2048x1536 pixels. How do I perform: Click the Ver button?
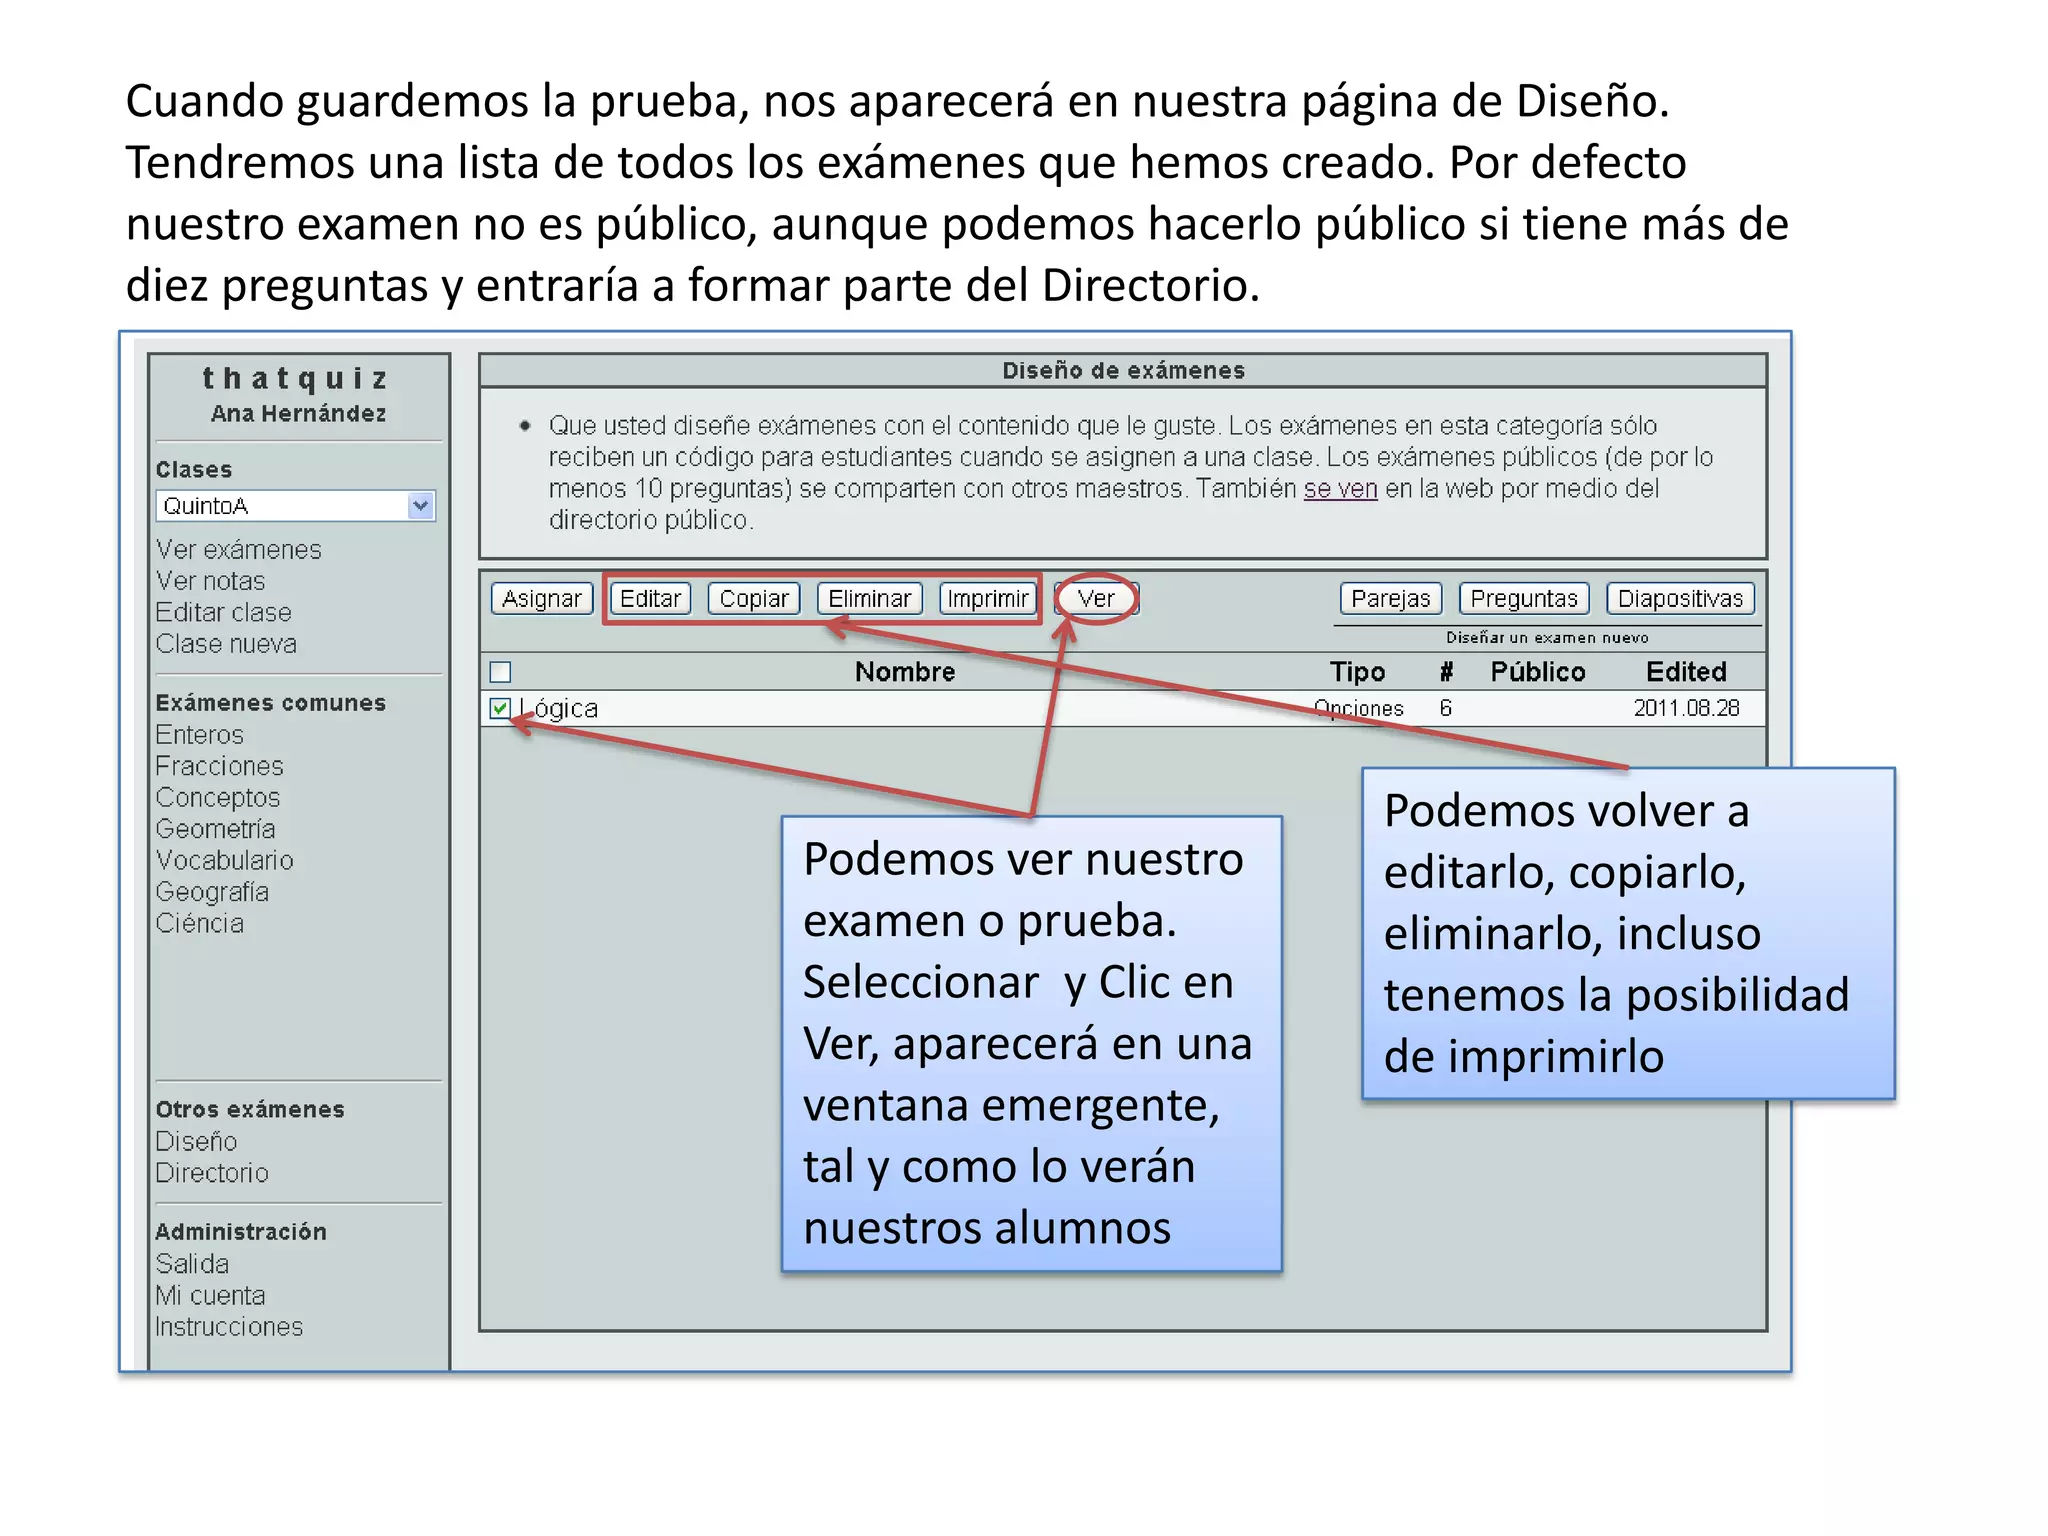click(x=1096, y=598)
